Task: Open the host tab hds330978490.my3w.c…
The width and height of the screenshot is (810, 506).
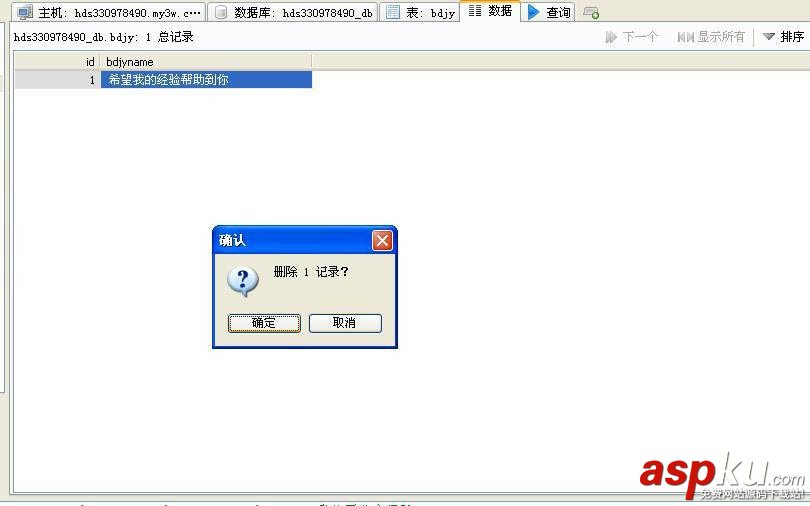Action: [108, 12]
